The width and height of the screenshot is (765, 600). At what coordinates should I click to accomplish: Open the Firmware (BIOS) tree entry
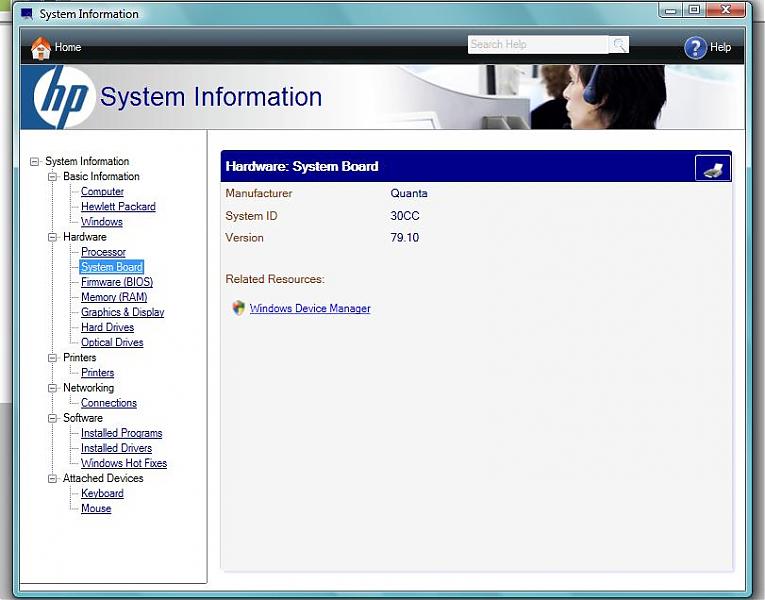(116, 282)
